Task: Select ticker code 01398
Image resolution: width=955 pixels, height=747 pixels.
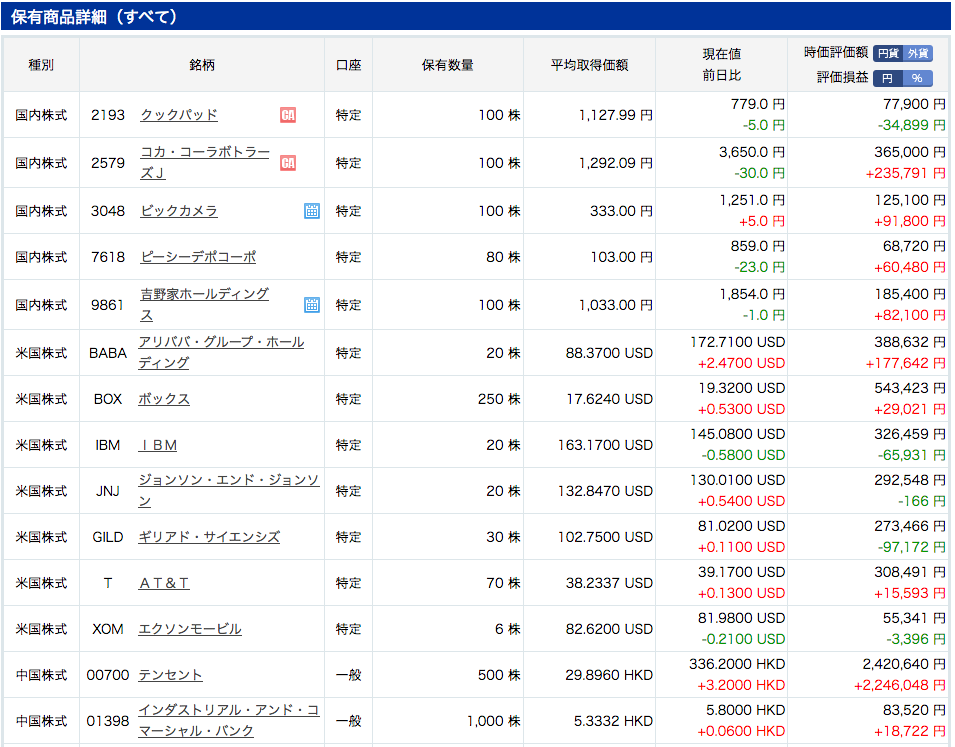Action: (x=108, y=721)
